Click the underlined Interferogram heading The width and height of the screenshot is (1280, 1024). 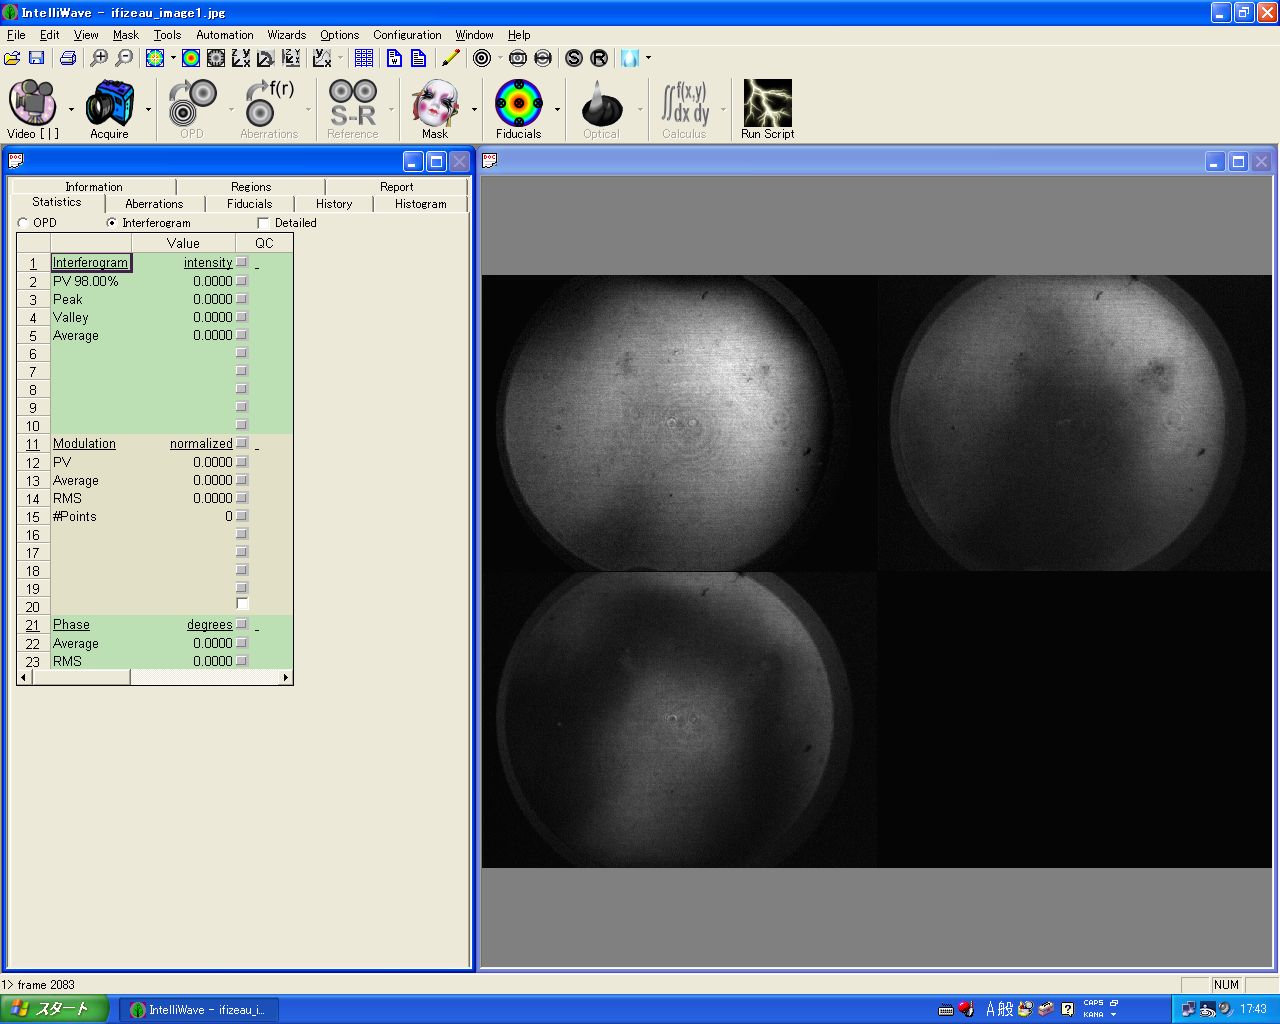[90, 263]
